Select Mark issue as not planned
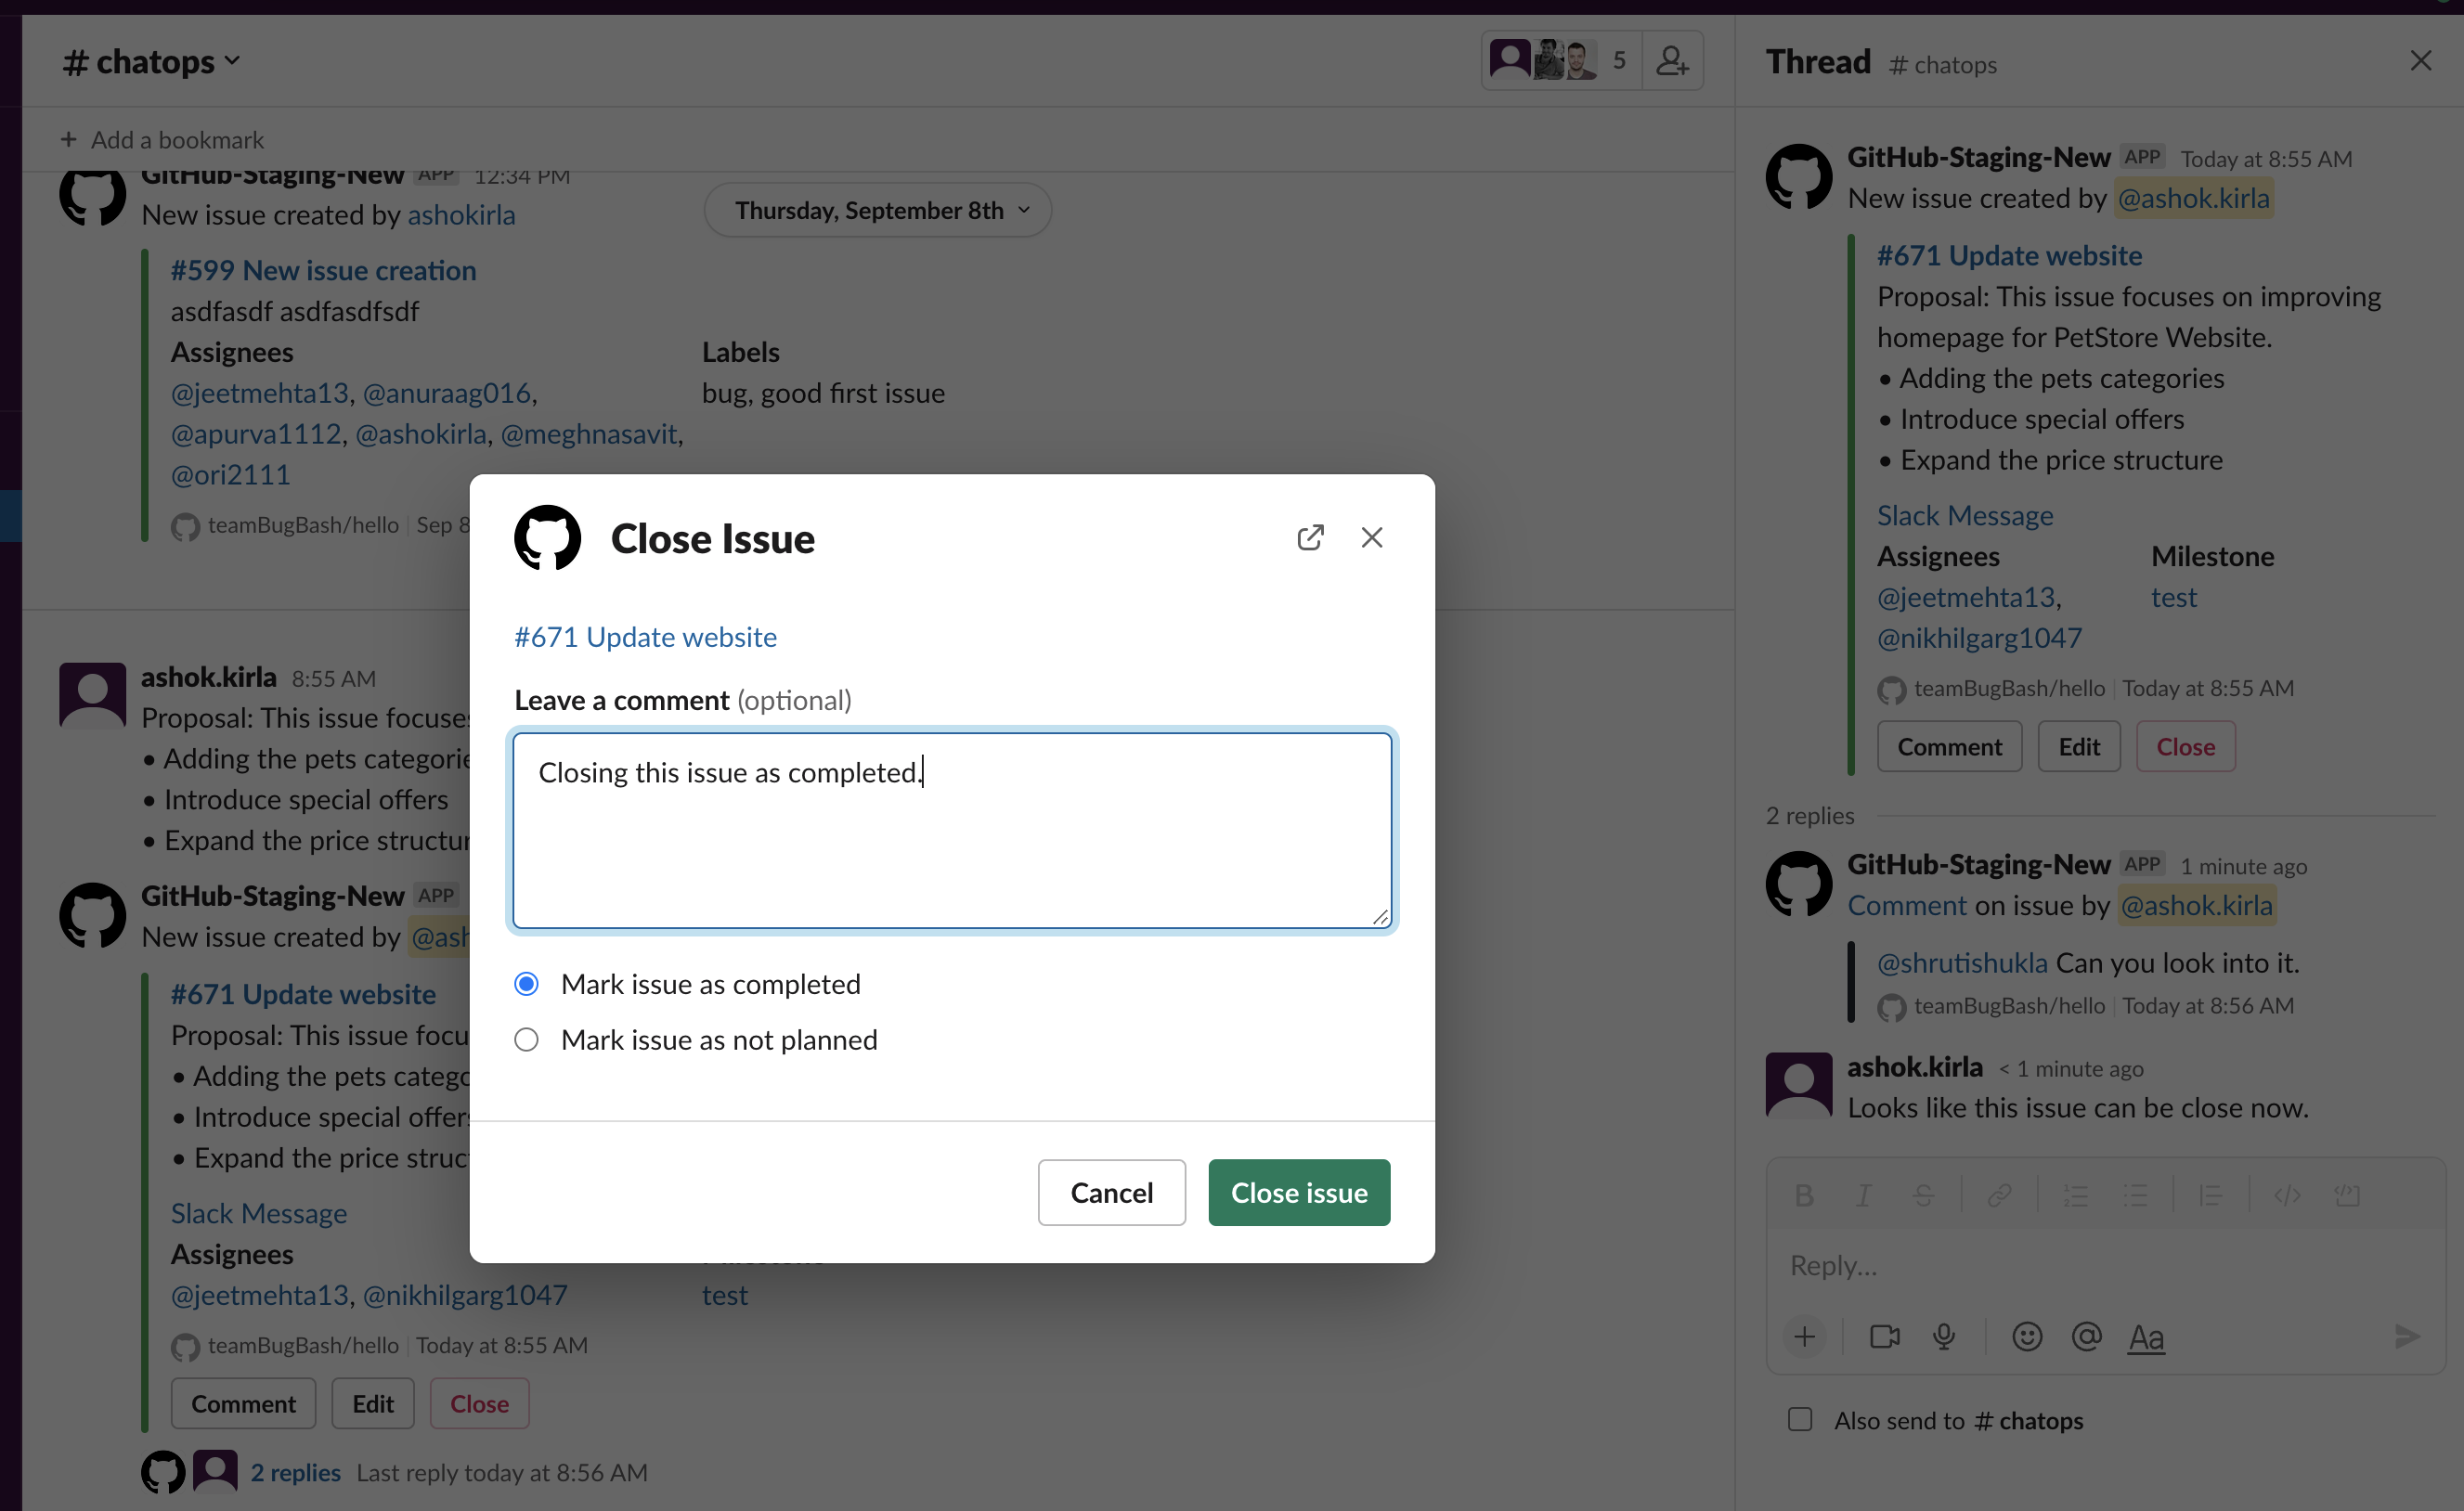 pos(526,1040)
